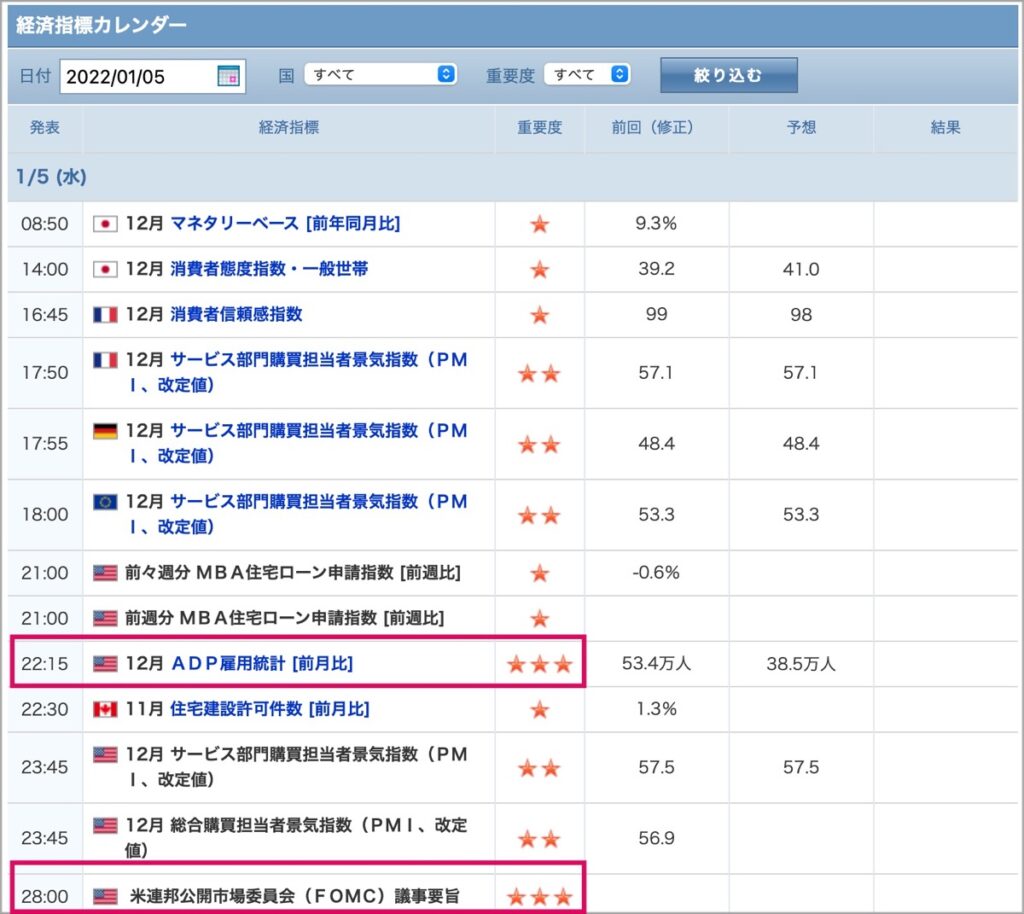Click the single star for マネタリーベース

(x=539, y=225)
